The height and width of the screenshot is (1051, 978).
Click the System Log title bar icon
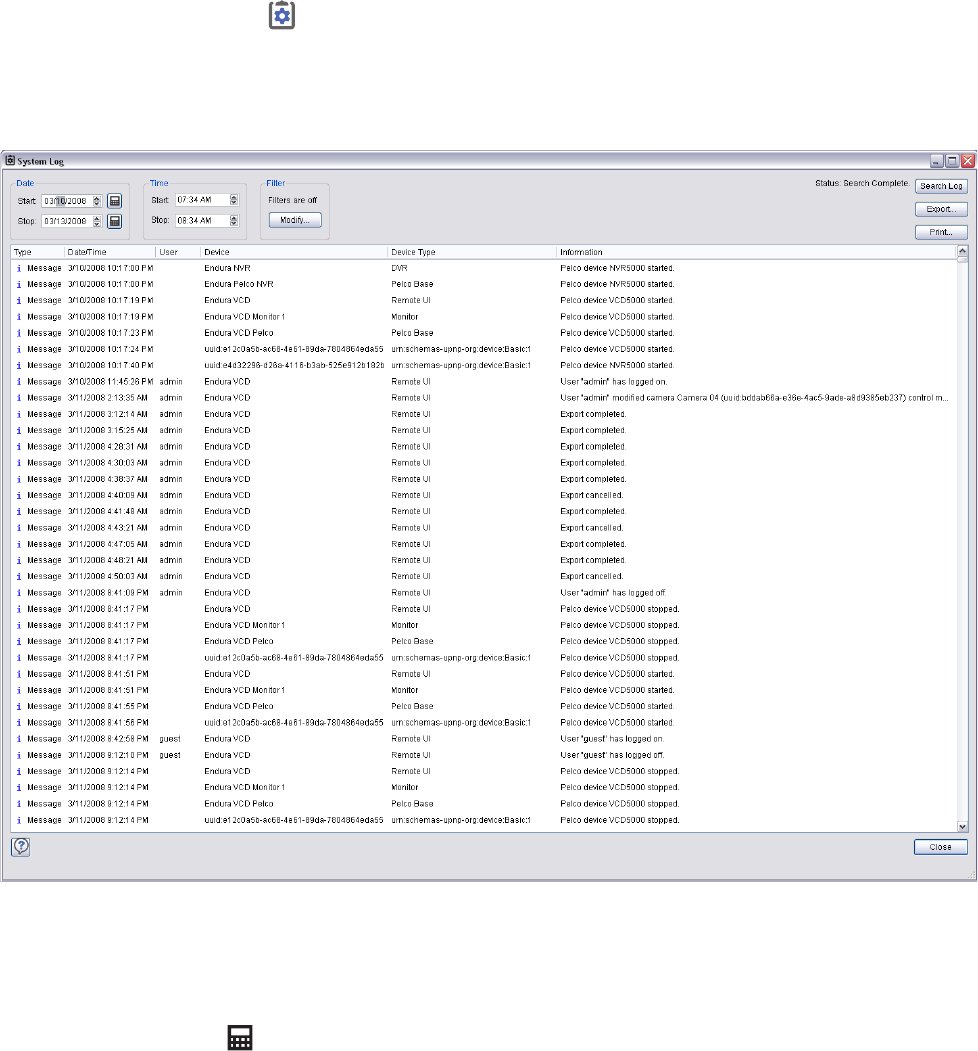pos(10,161)
